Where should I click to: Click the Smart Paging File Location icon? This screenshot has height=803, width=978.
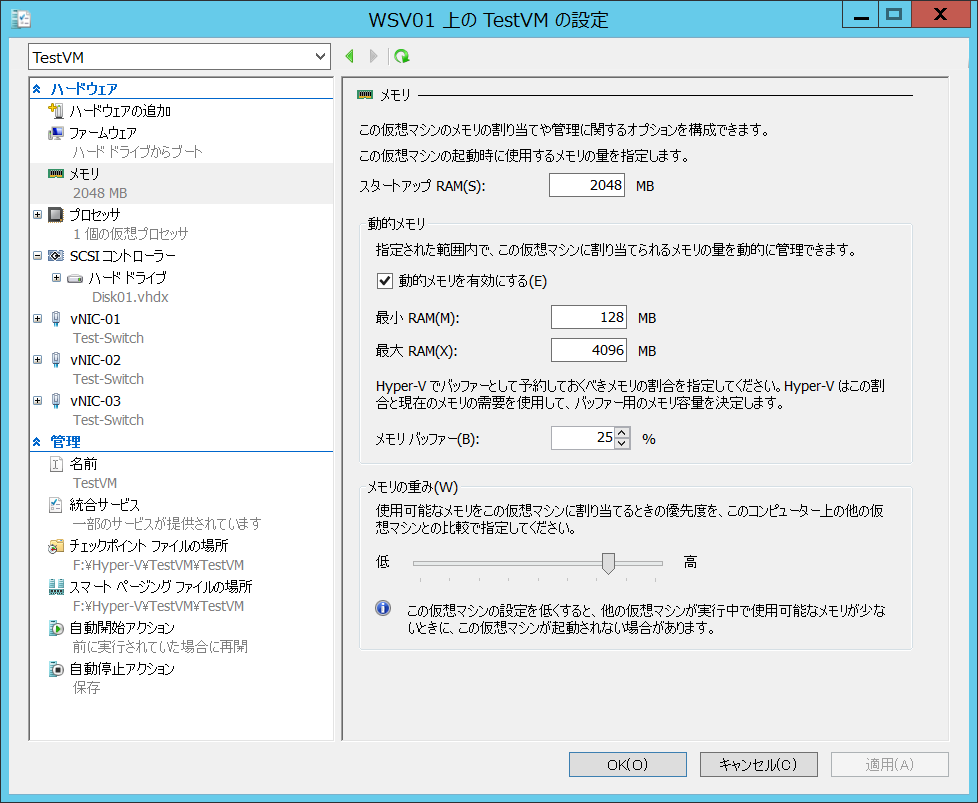(56, 586)
